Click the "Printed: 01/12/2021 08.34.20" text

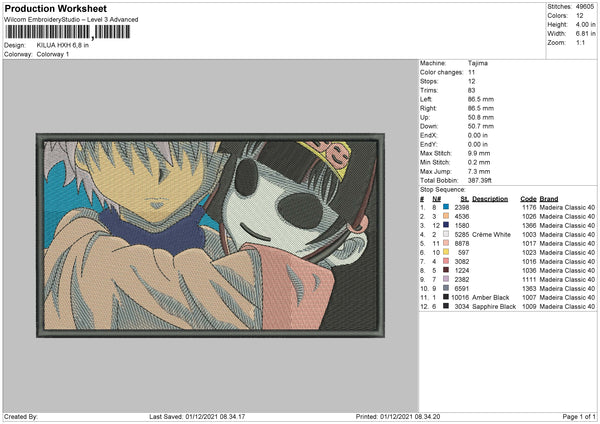coord(398,416)
